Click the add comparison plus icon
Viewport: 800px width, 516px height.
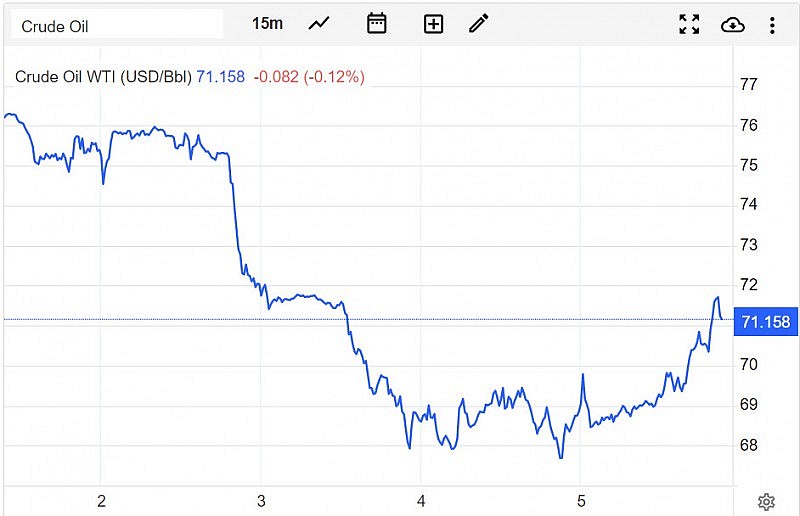click(433, 24)
